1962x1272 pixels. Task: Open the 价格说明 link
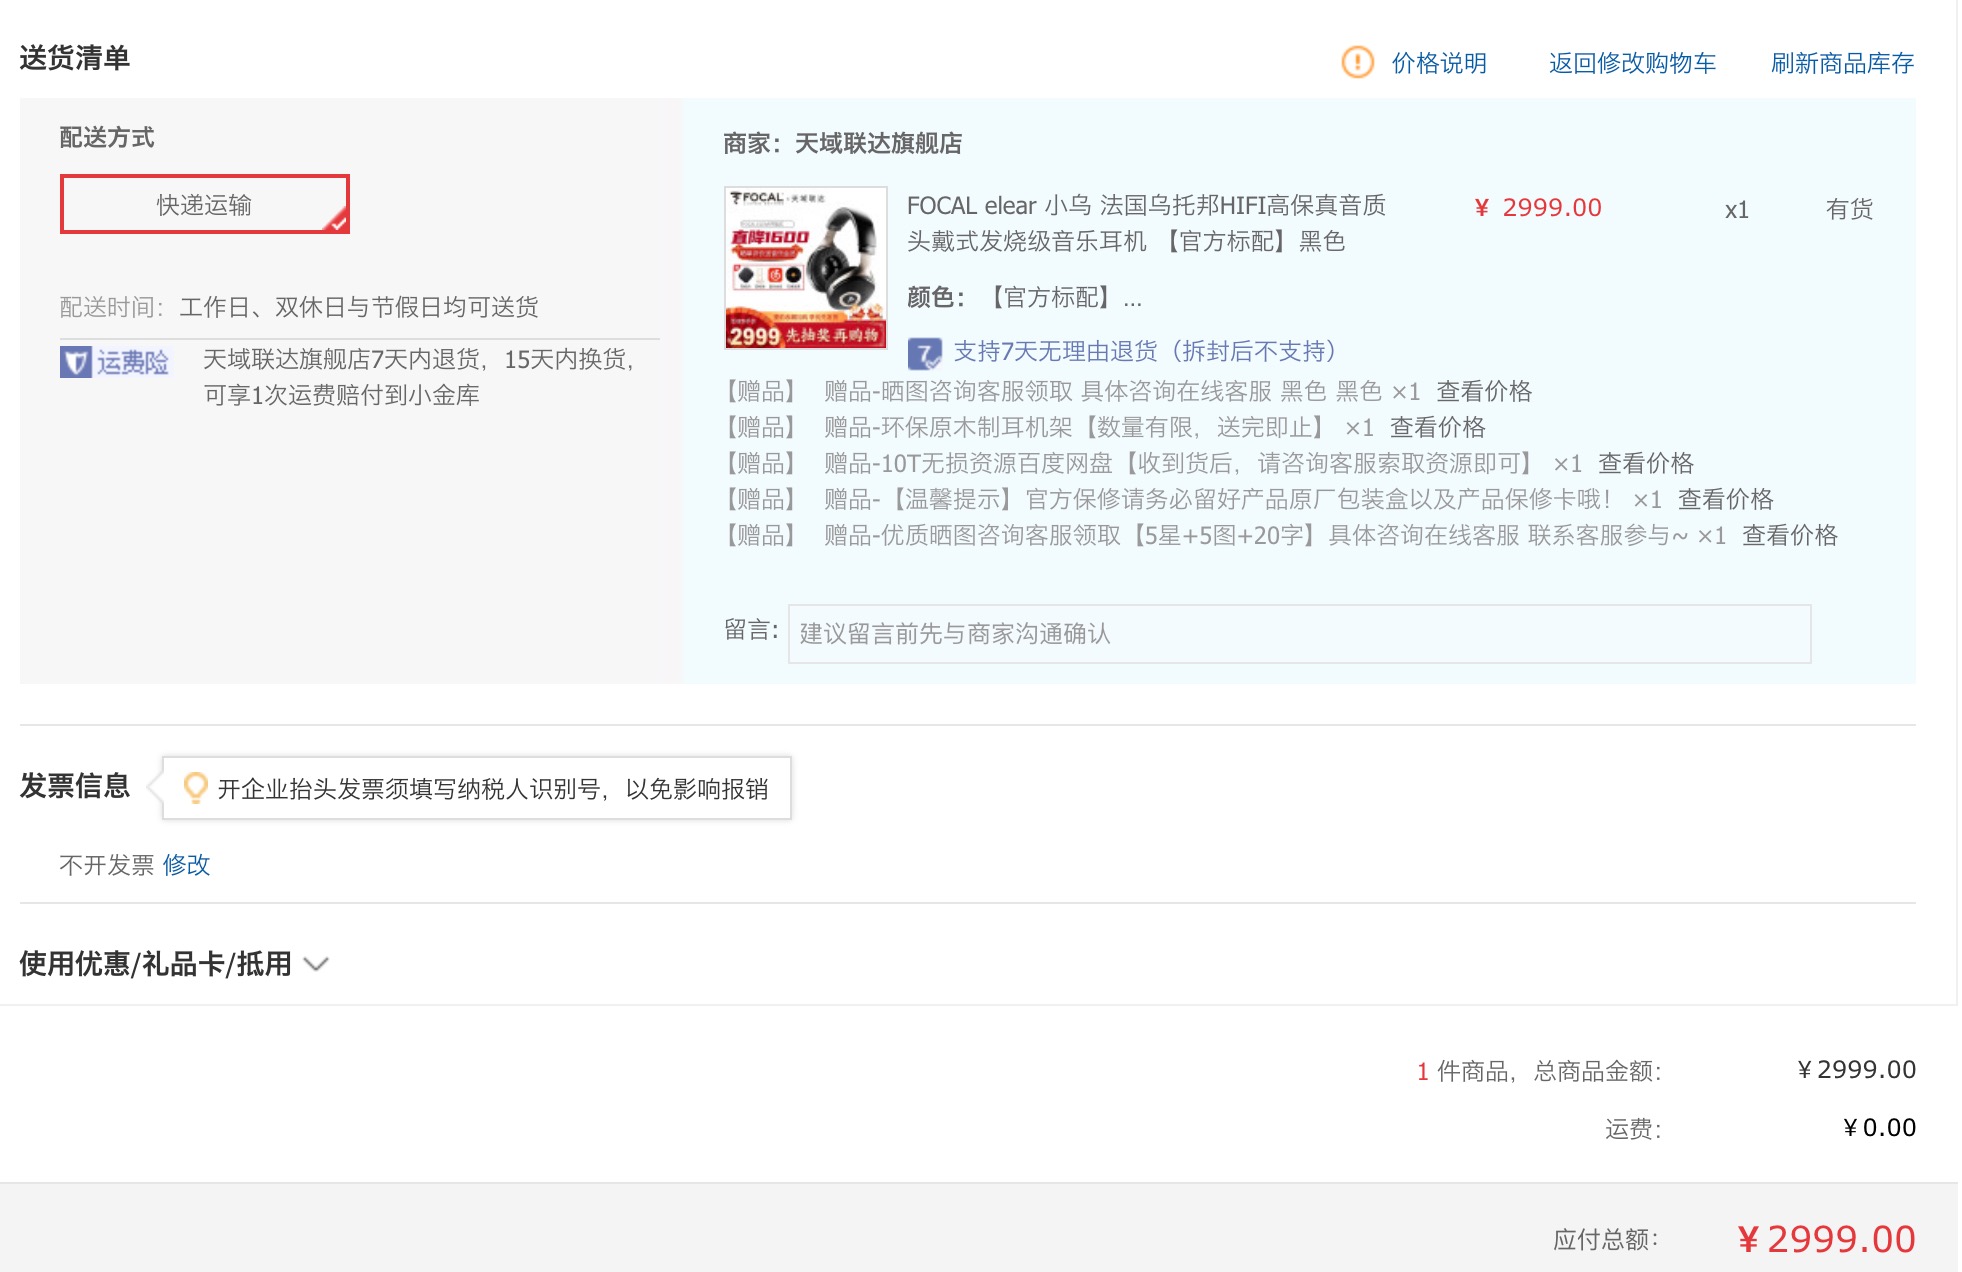[1439, 63]
